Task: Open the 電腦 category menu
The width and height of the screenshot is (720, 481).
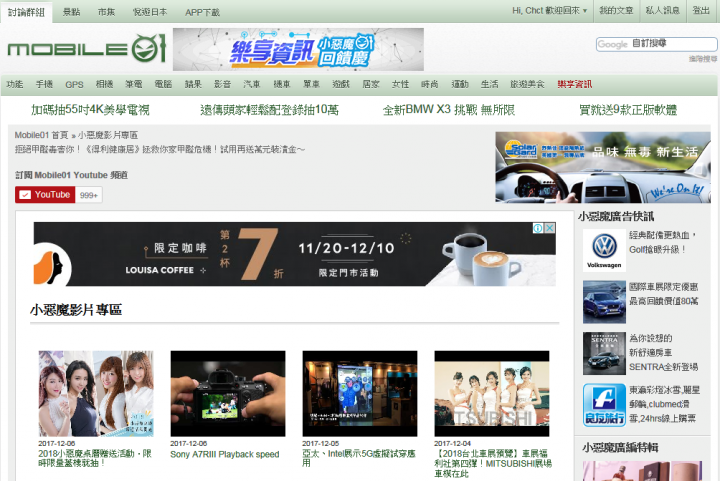Action: pos(163,84)
